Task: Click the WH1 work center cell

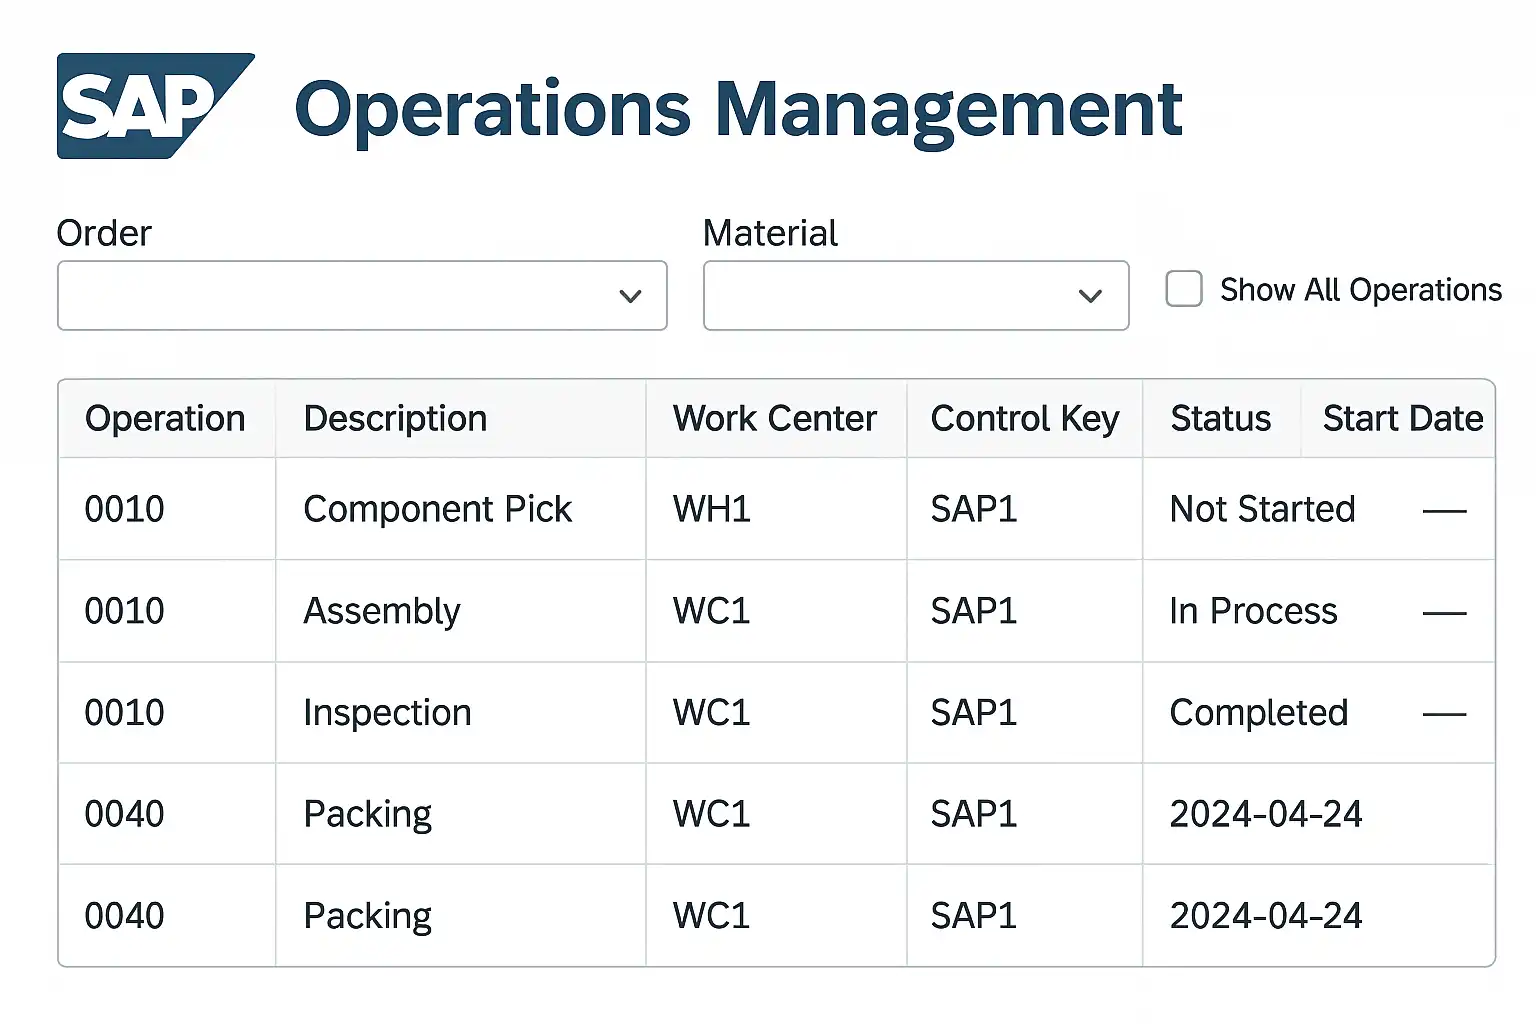Action: point(711,510)
